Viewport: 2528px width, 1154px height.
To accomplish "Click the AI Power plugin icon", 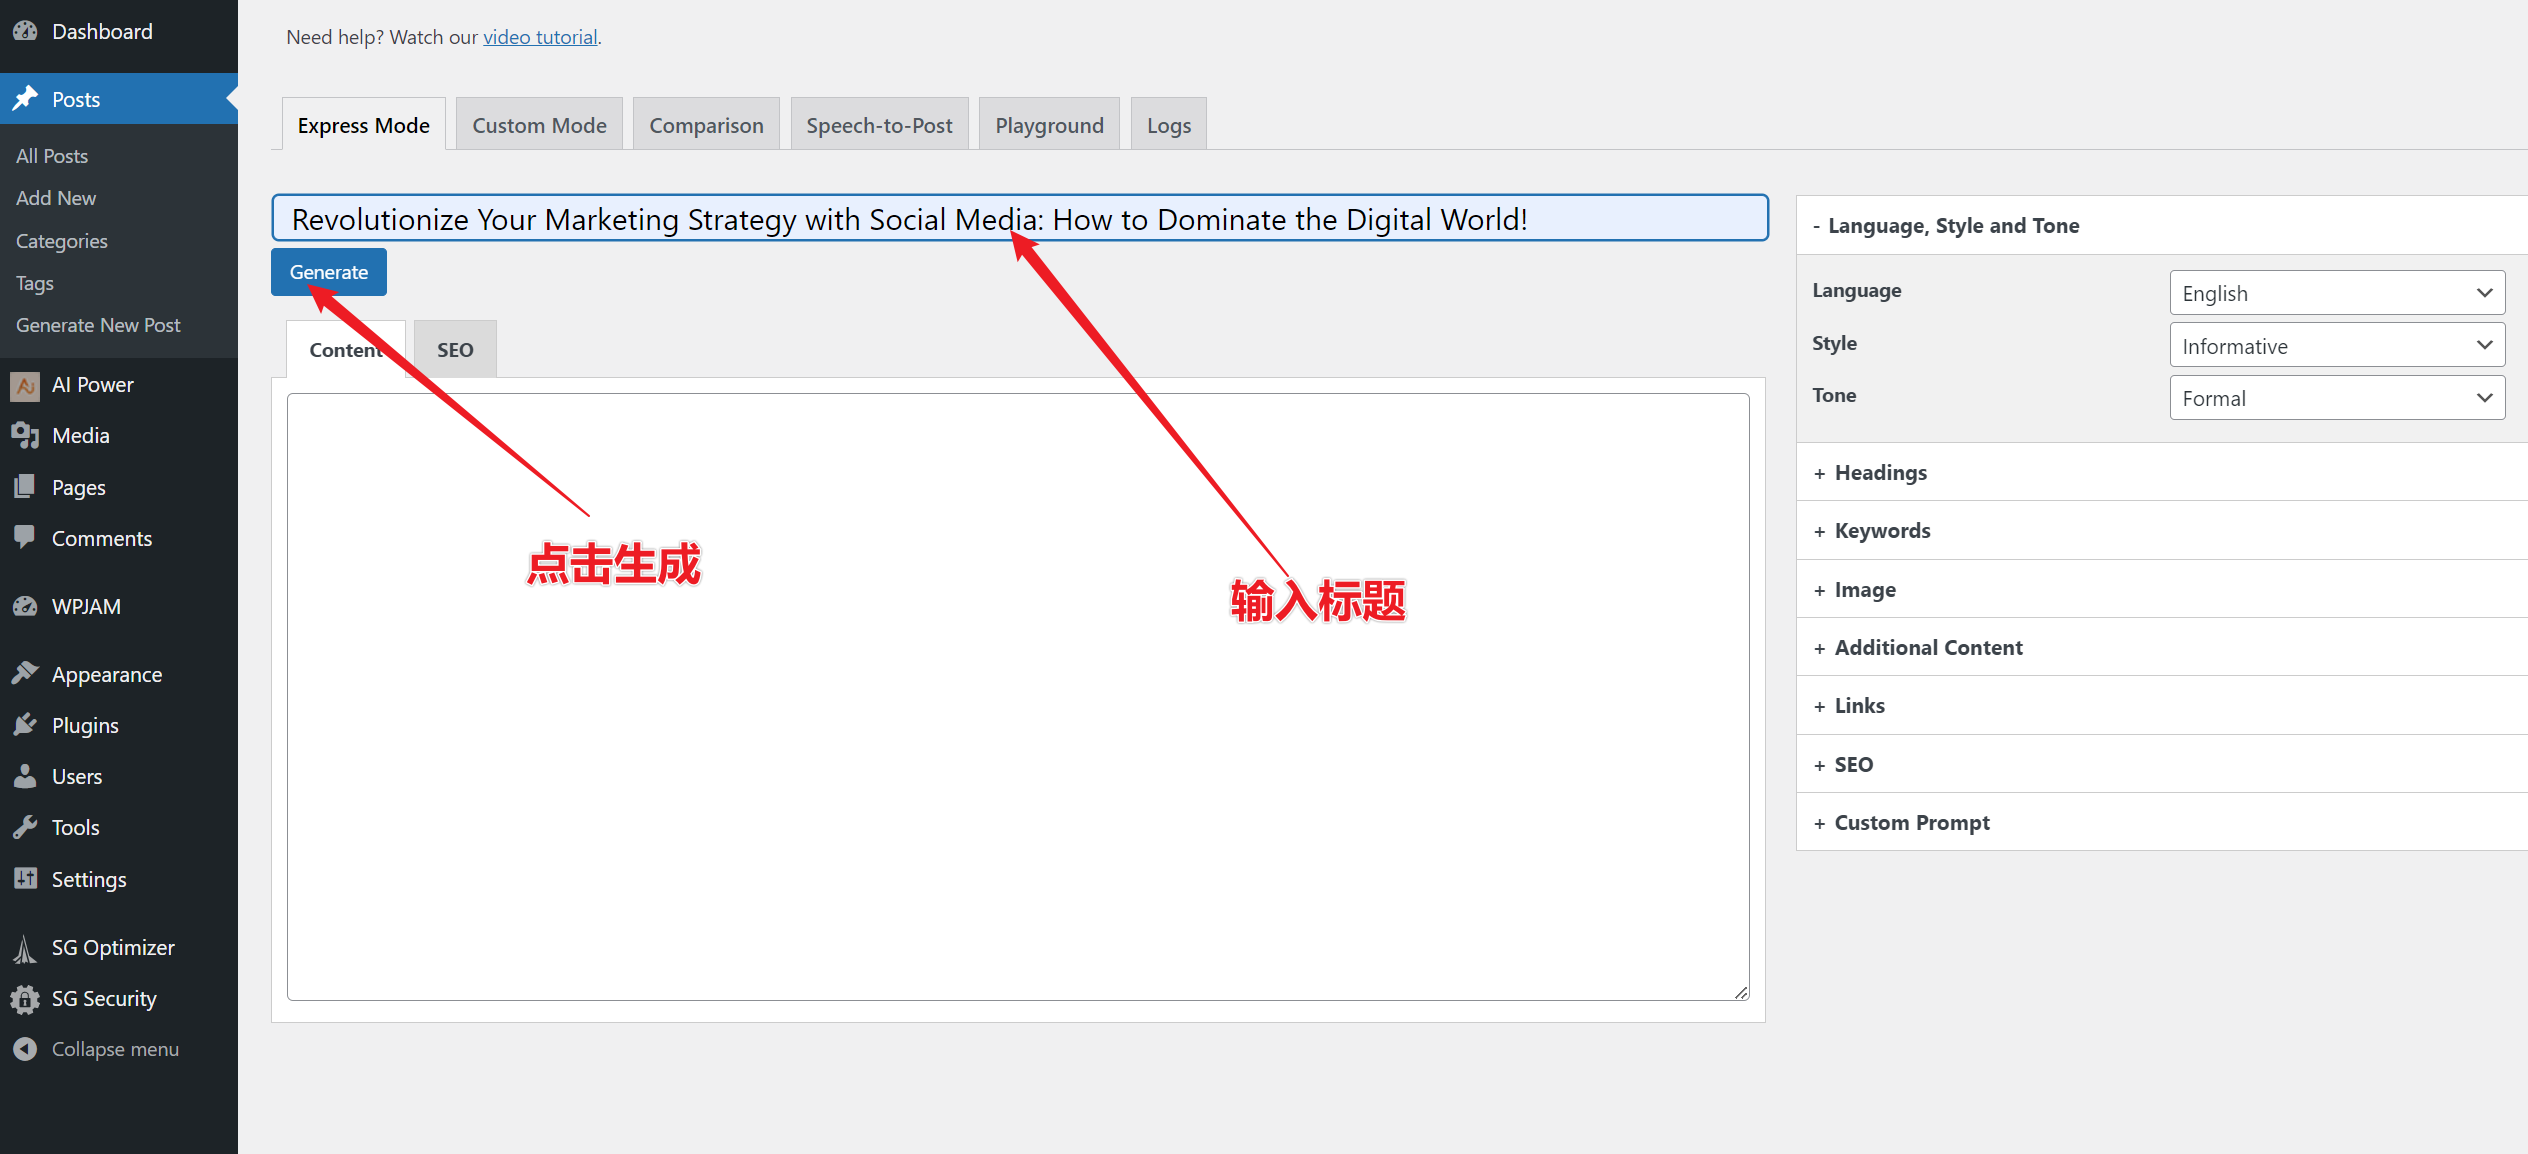I will [25, 385].
